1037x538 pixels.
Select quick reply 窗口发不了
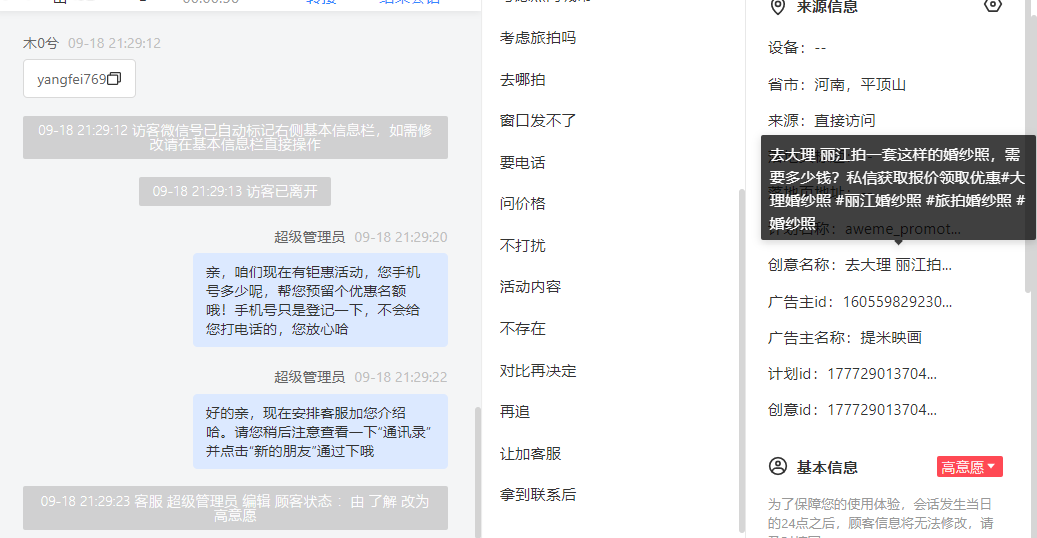point(538,120)
